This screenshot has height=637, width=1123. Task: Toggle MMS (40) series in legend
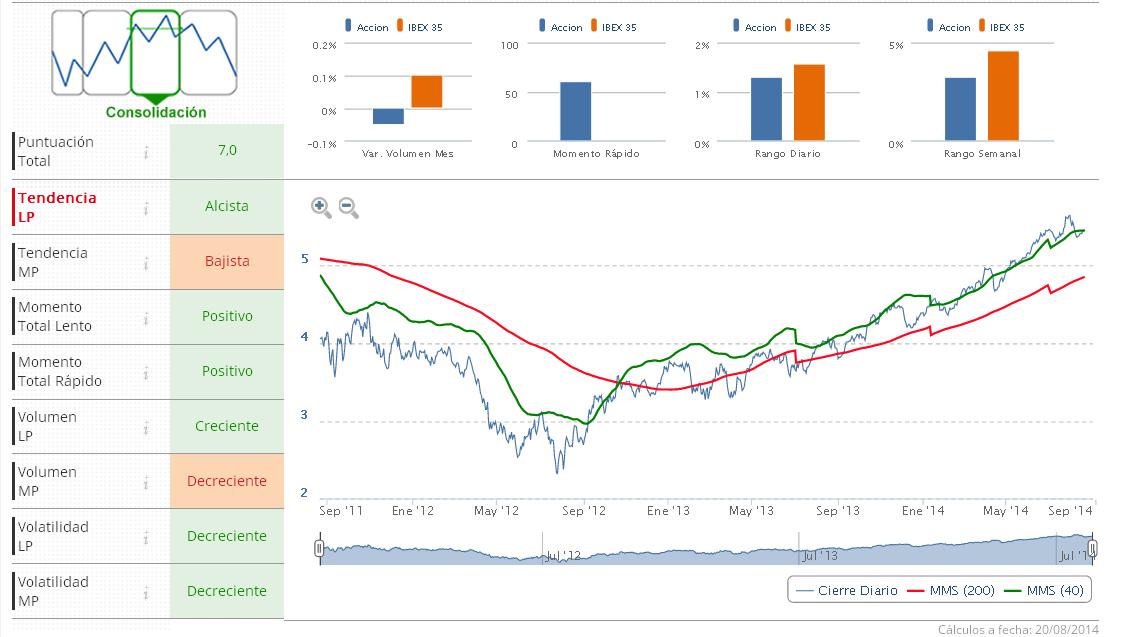point(1046,591)
